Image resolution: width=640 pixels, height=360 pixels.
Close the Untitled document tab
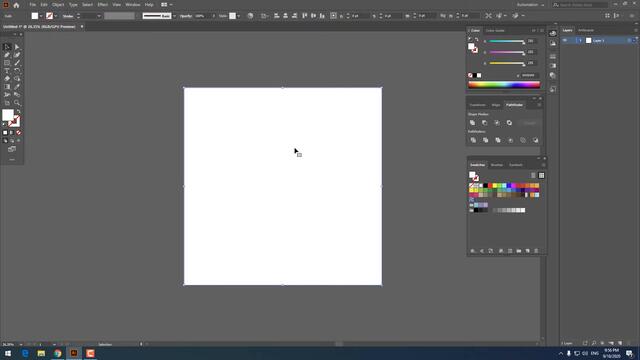click(x=82, y=27)
